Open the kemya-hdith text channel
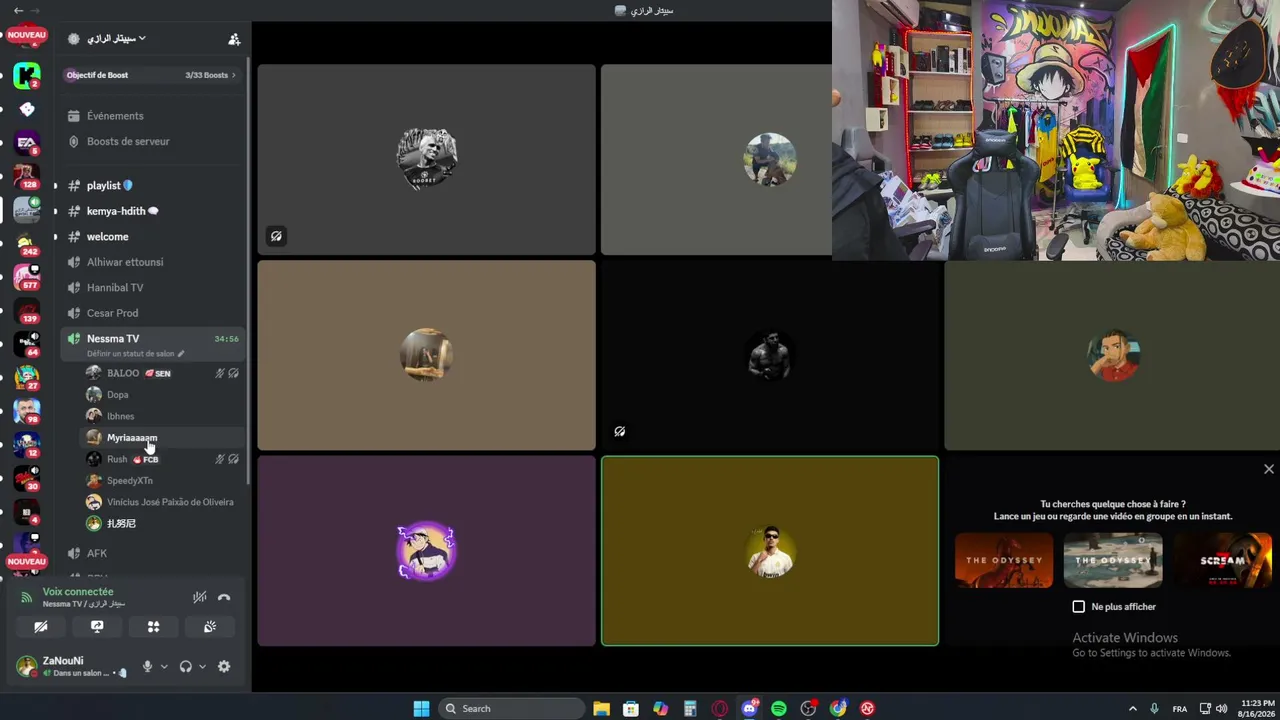1280x720 pixels. click(153, 211)
